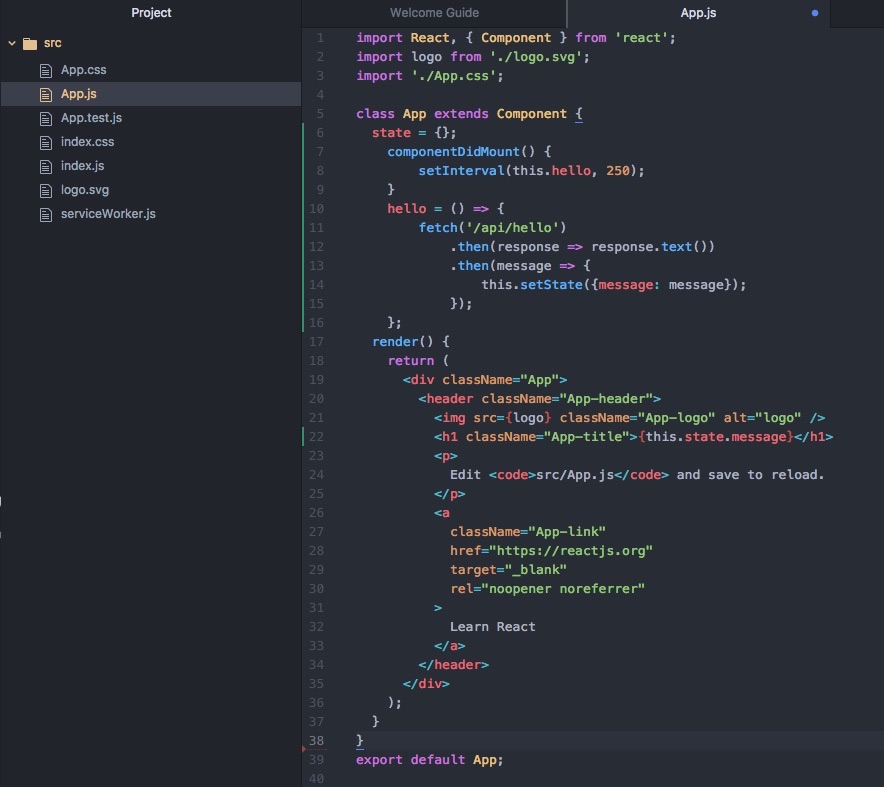The height and width of the screenshot is (787, 884).
Task: Click 'componentDidMount' in the code
Action: [x=453, y=152]
